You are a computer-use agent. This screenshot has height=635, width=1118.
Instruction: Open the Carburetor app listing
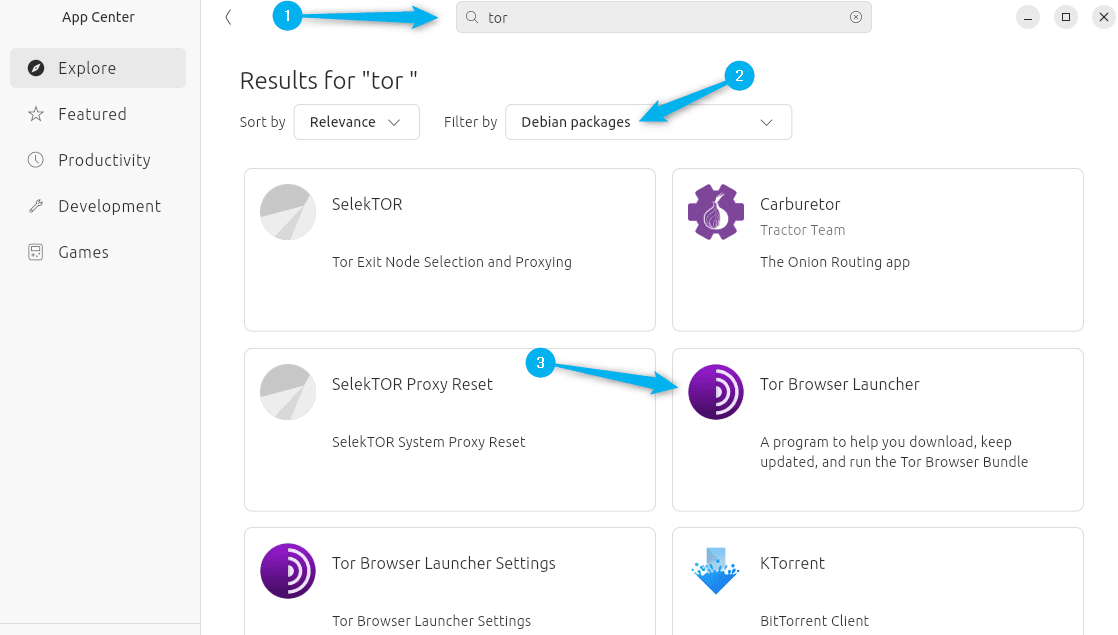pos(877,250)
